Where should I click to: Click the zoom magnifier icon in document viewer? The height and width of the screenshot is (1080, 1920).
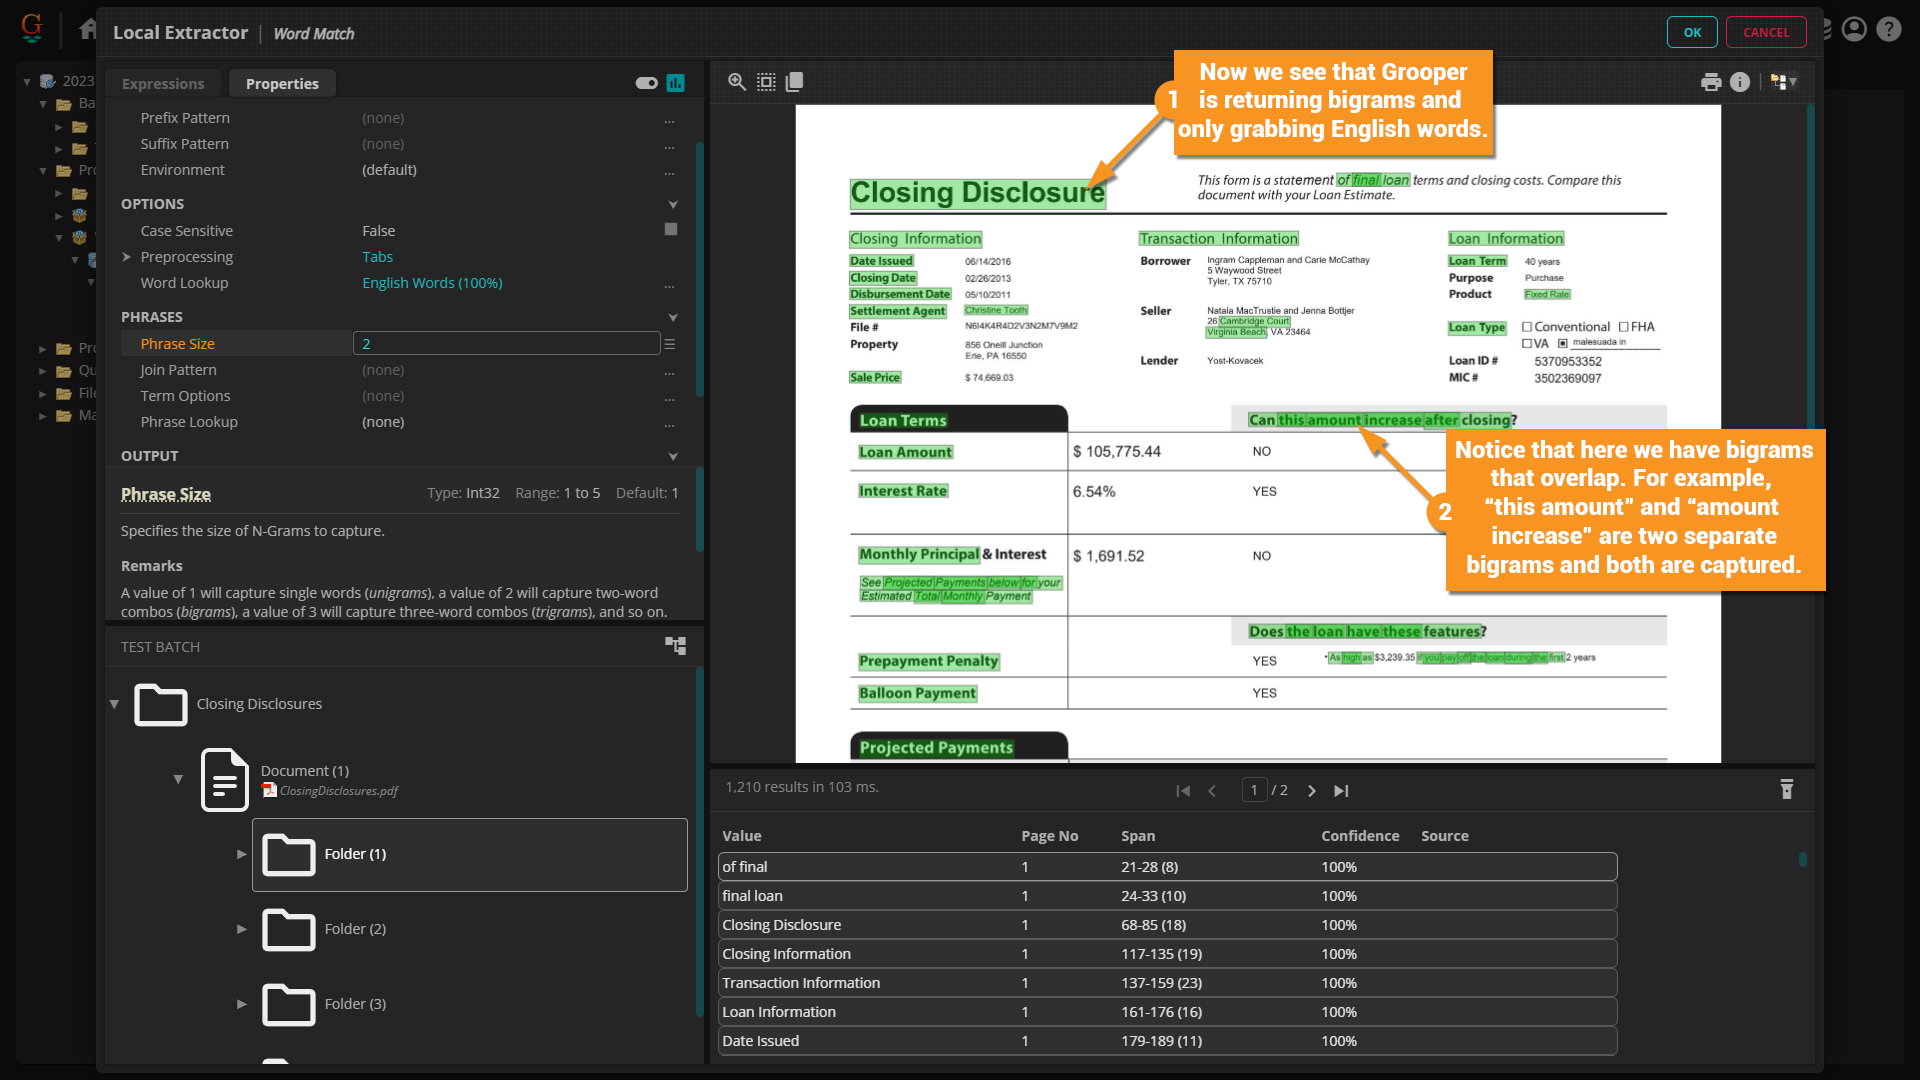(x=737, y=82)
